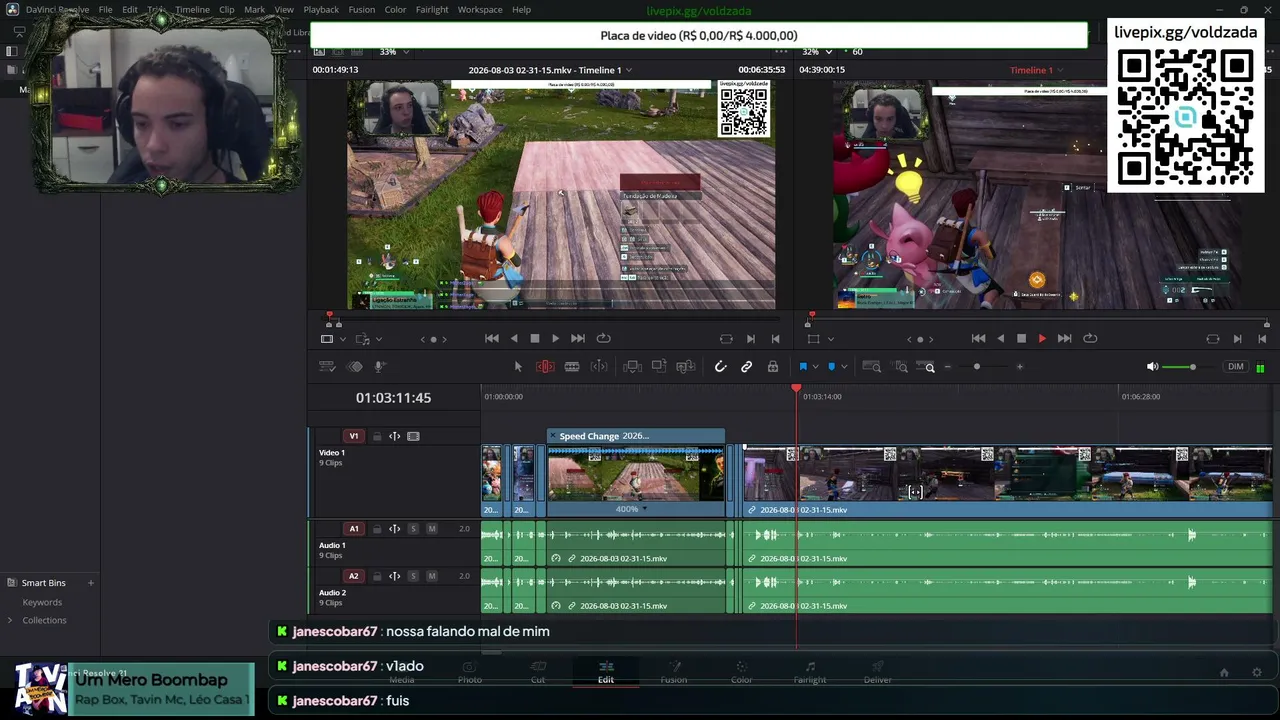
Task: Open the marker color dropdown arrow
Action: pyautogui.click(x=844, y=367)
